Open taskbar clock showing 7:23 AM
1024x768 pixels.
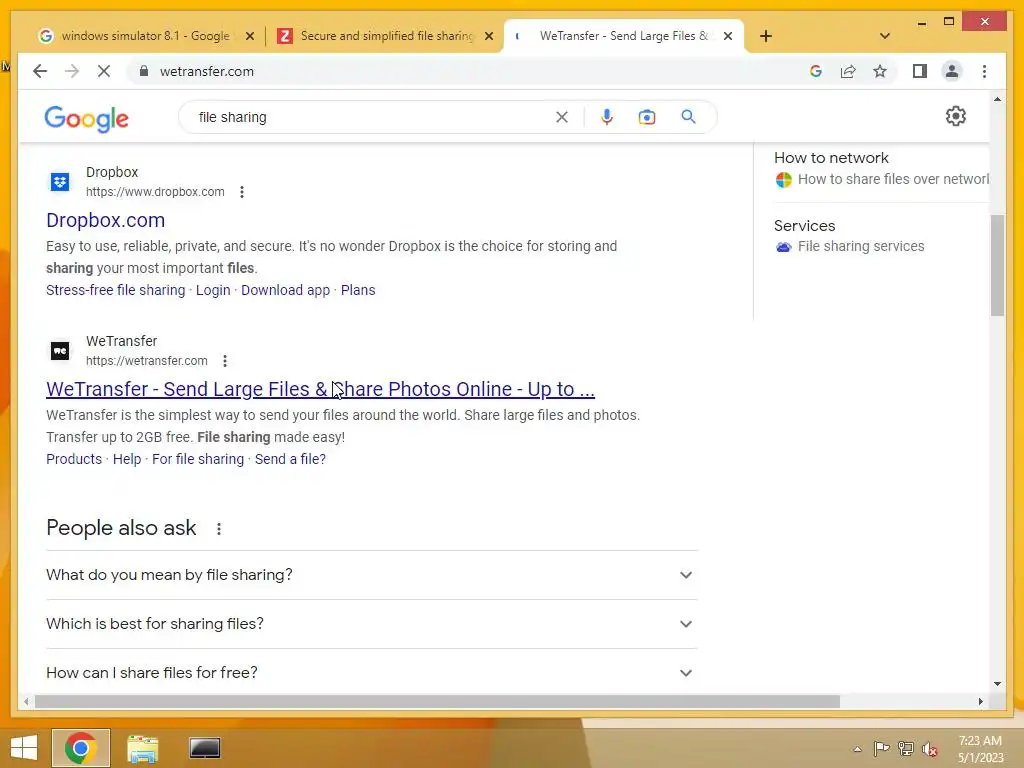pos(980,748)
